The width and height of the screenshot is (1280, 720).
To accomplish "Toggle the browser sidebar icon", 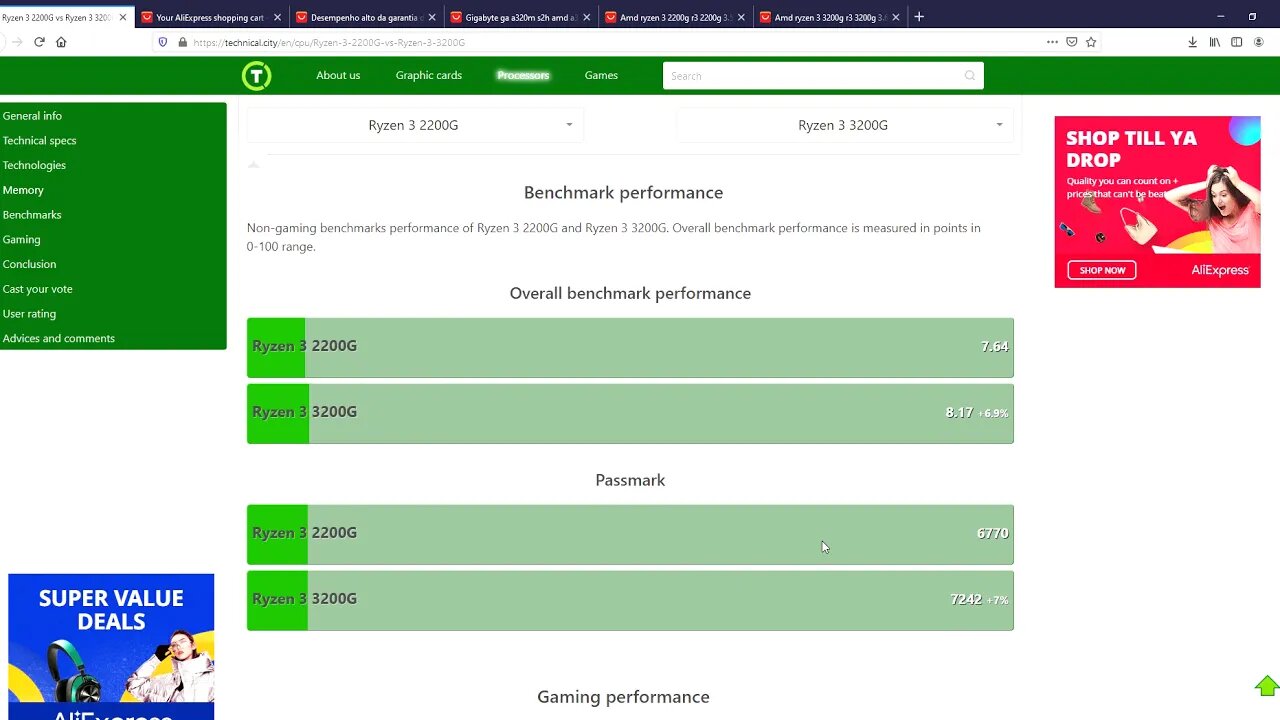I will (1237, 42).
